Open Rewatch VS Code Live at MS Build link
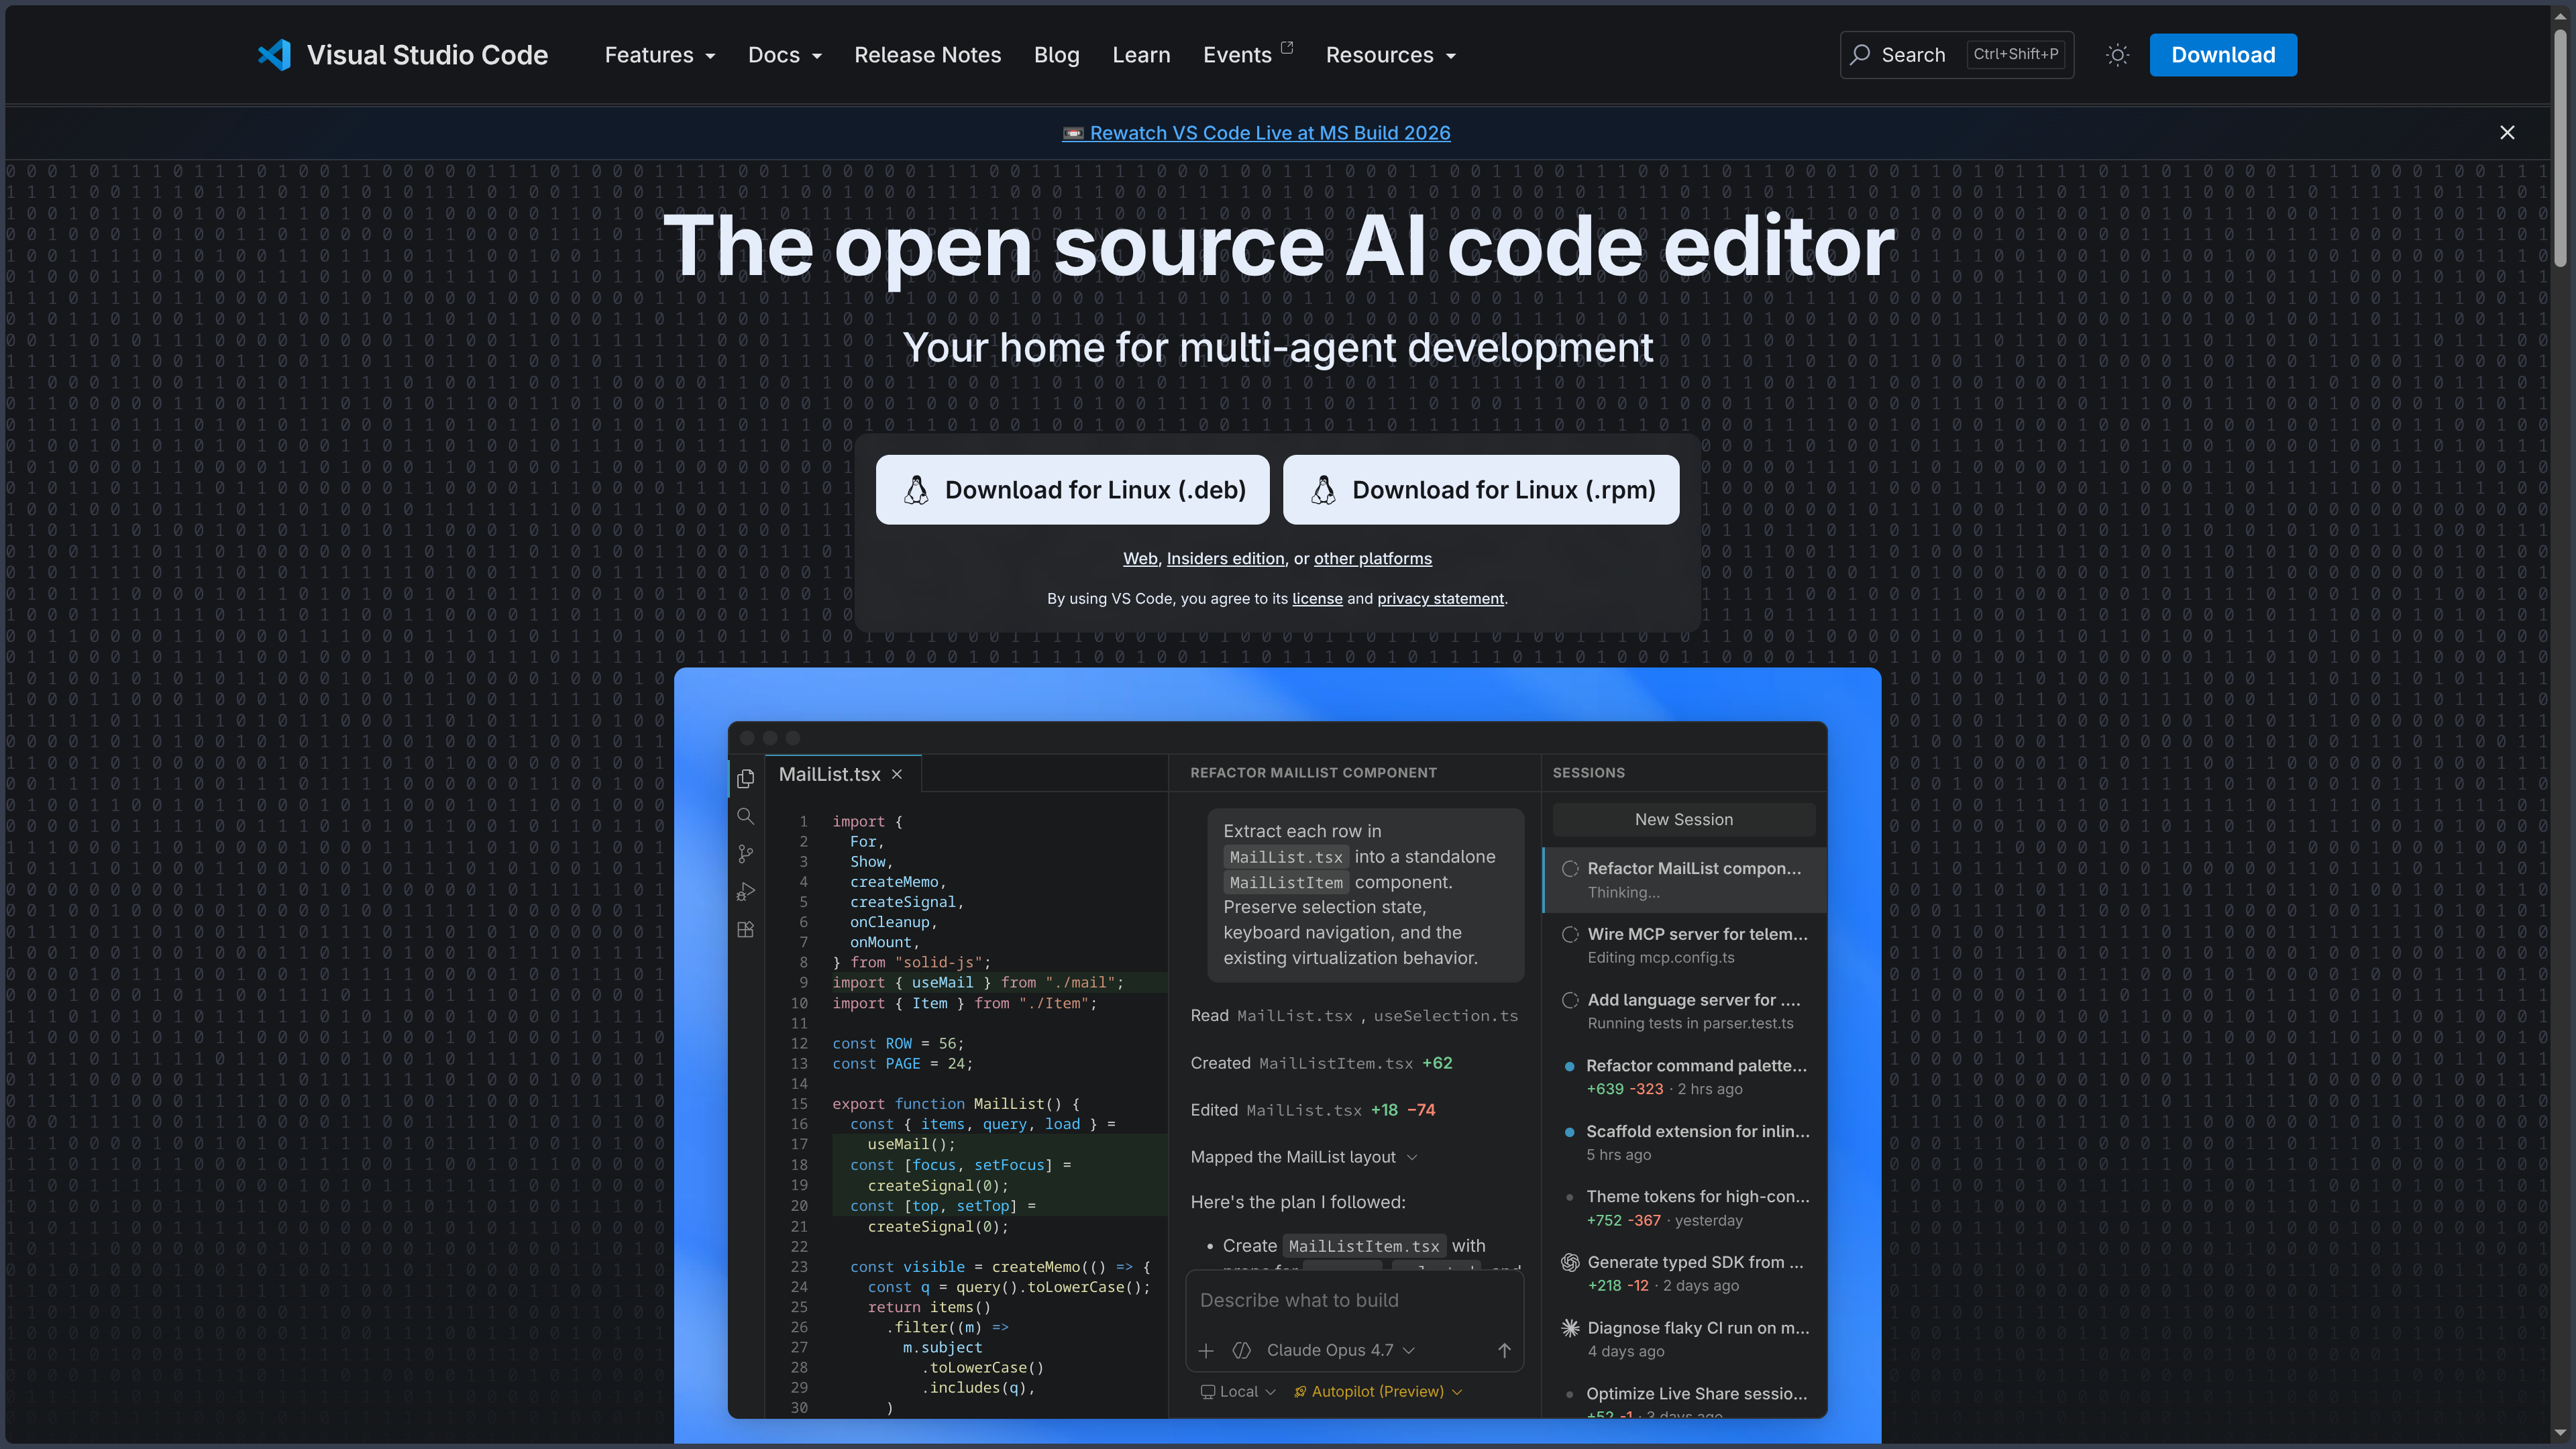The width and height of the screenshot is (2576, 1449). [x=1256, y=133]
